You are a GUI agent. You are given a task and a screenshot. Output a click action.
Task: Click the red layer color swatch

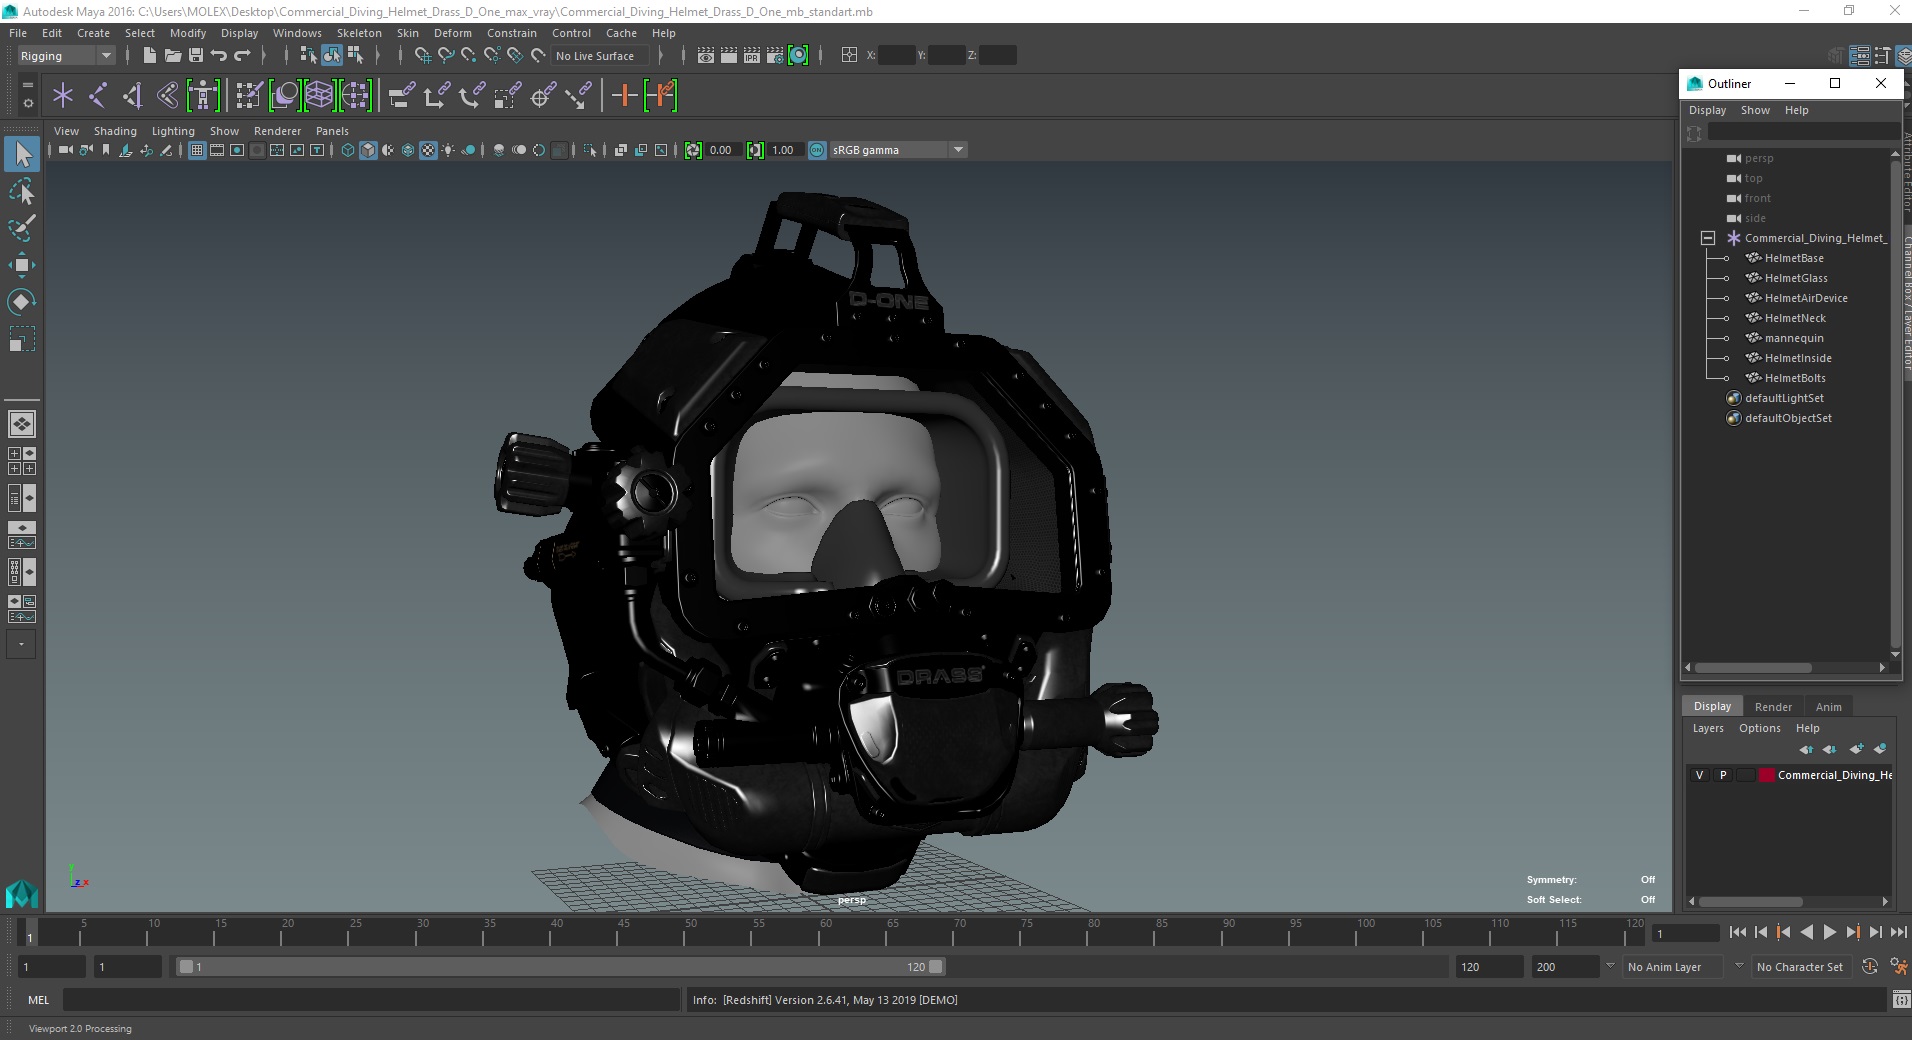pos(1767,775)
